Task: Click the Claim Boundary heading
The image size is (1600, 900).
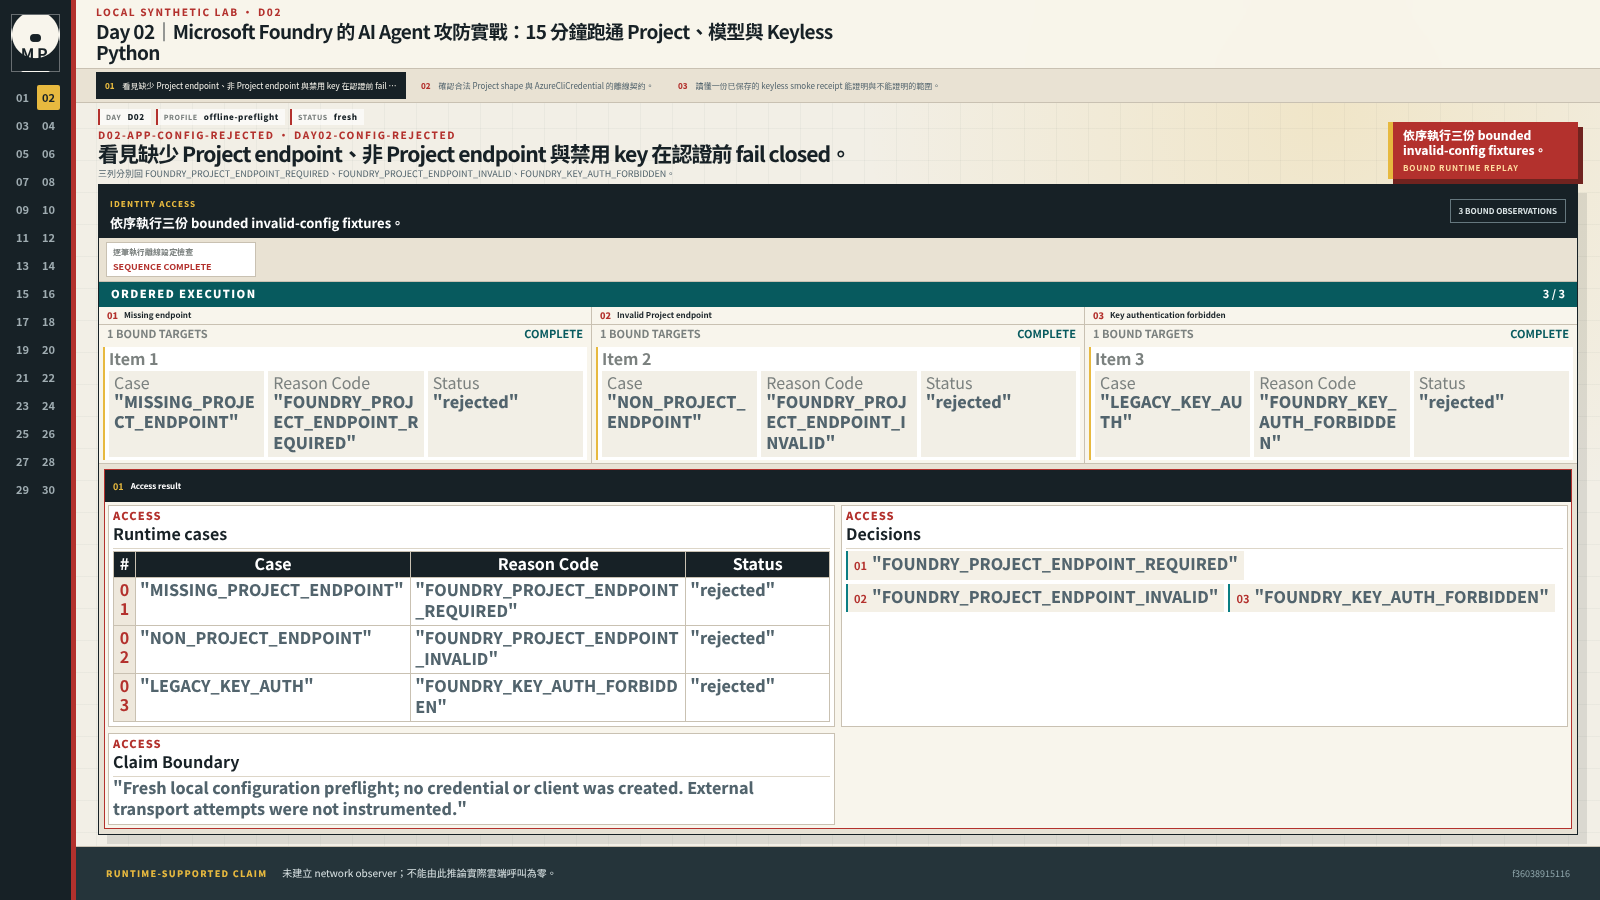Action: pos(176,762)
